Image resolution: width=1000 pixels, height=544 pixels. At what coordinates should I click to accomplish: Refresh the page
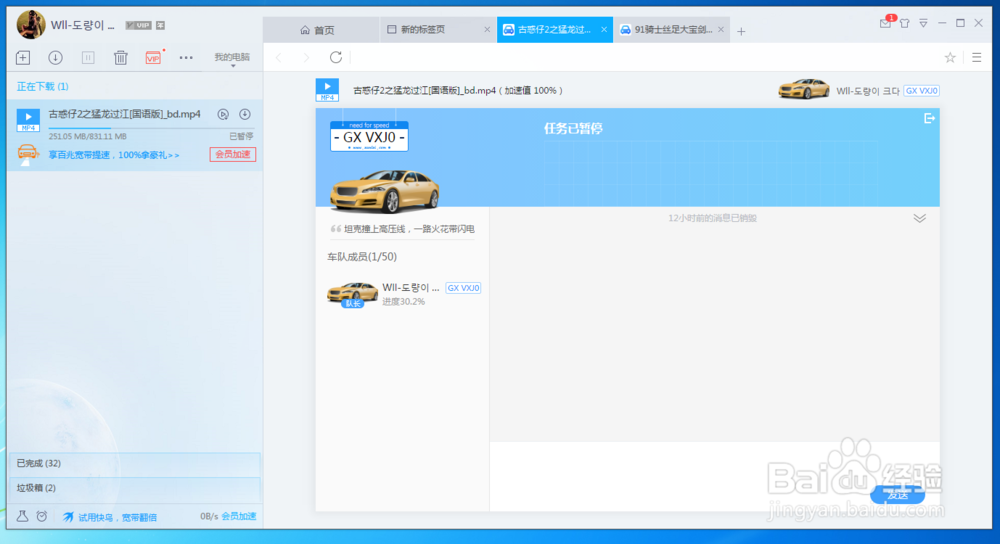coord(335,57)
